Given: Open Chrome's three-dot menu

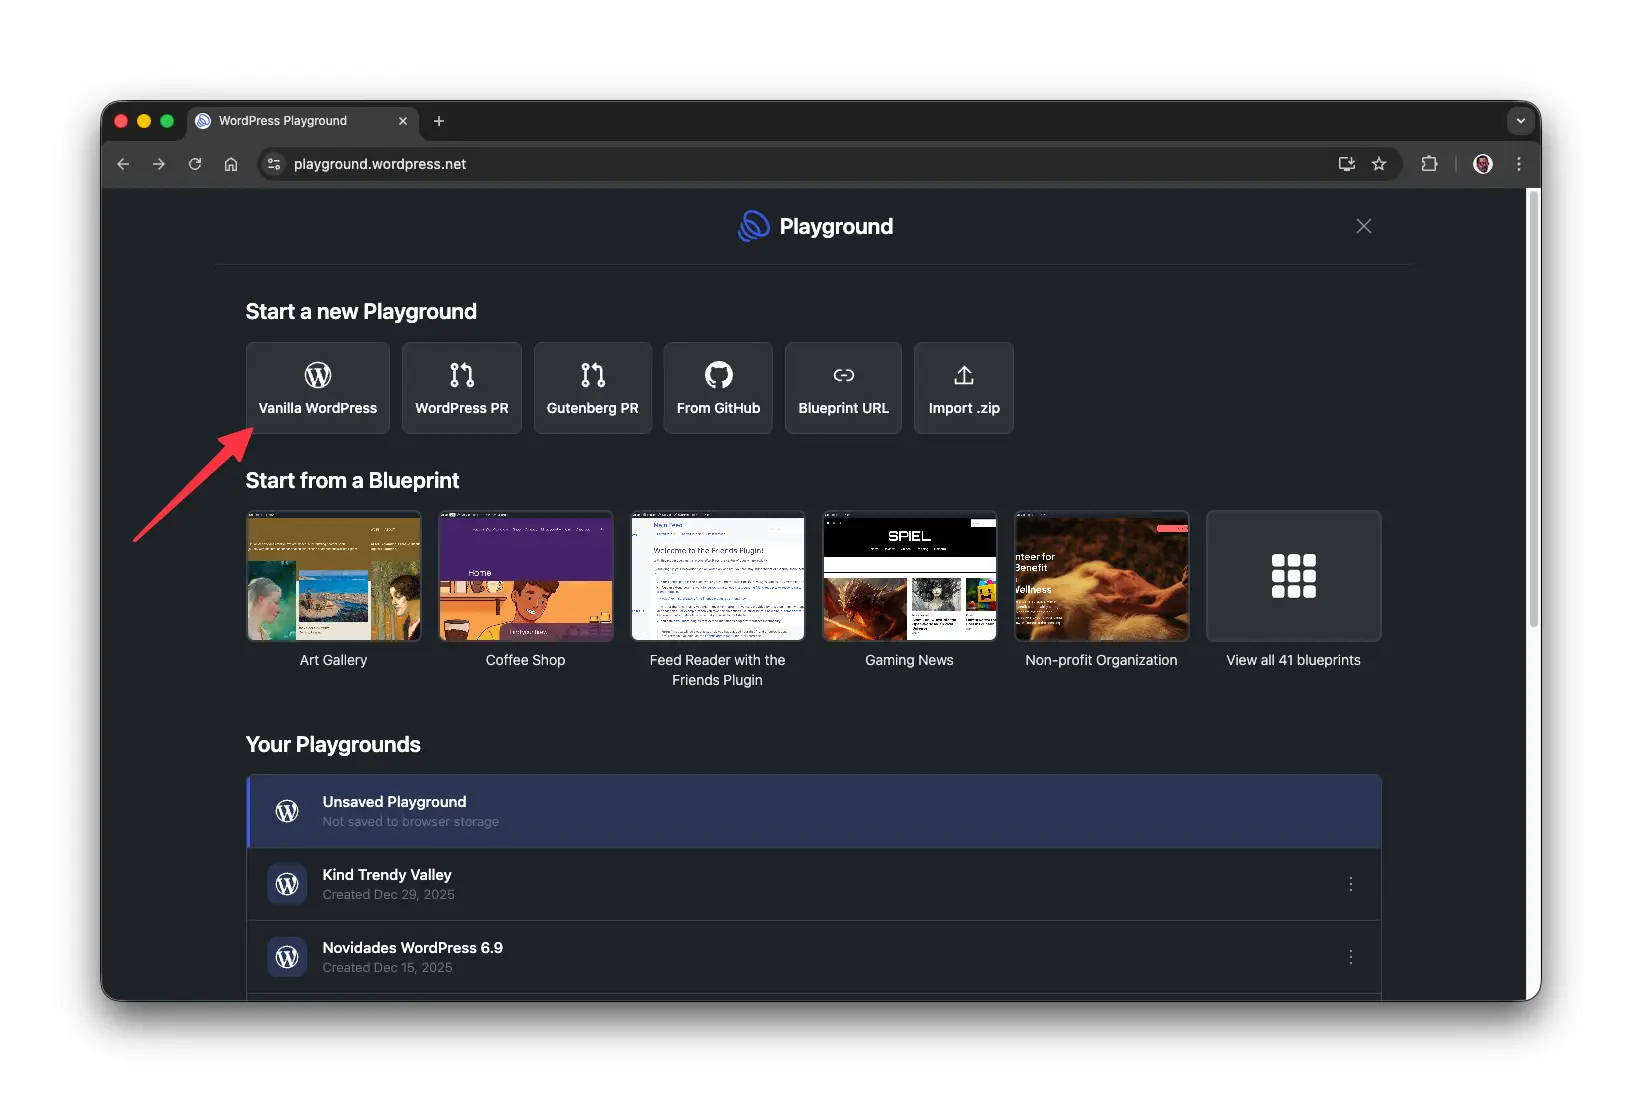Looking at the screenshot, I should point(1518,164).
